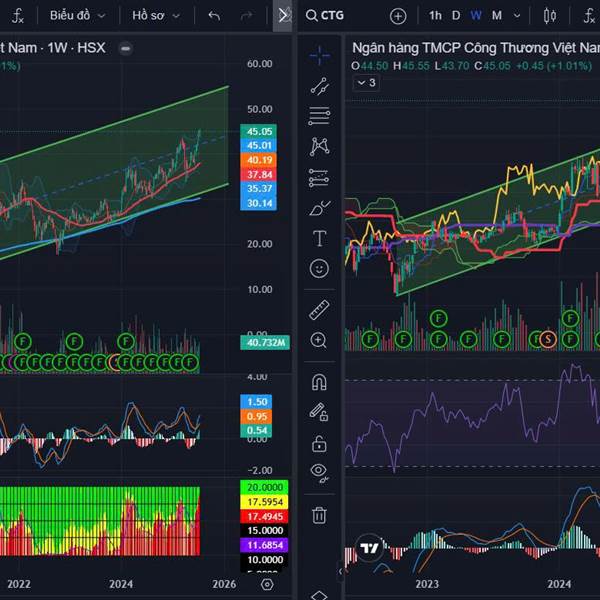Screen dimensions: 600x600
Task: Toggle the magnet snap mode
Action: tap(319, 382)
